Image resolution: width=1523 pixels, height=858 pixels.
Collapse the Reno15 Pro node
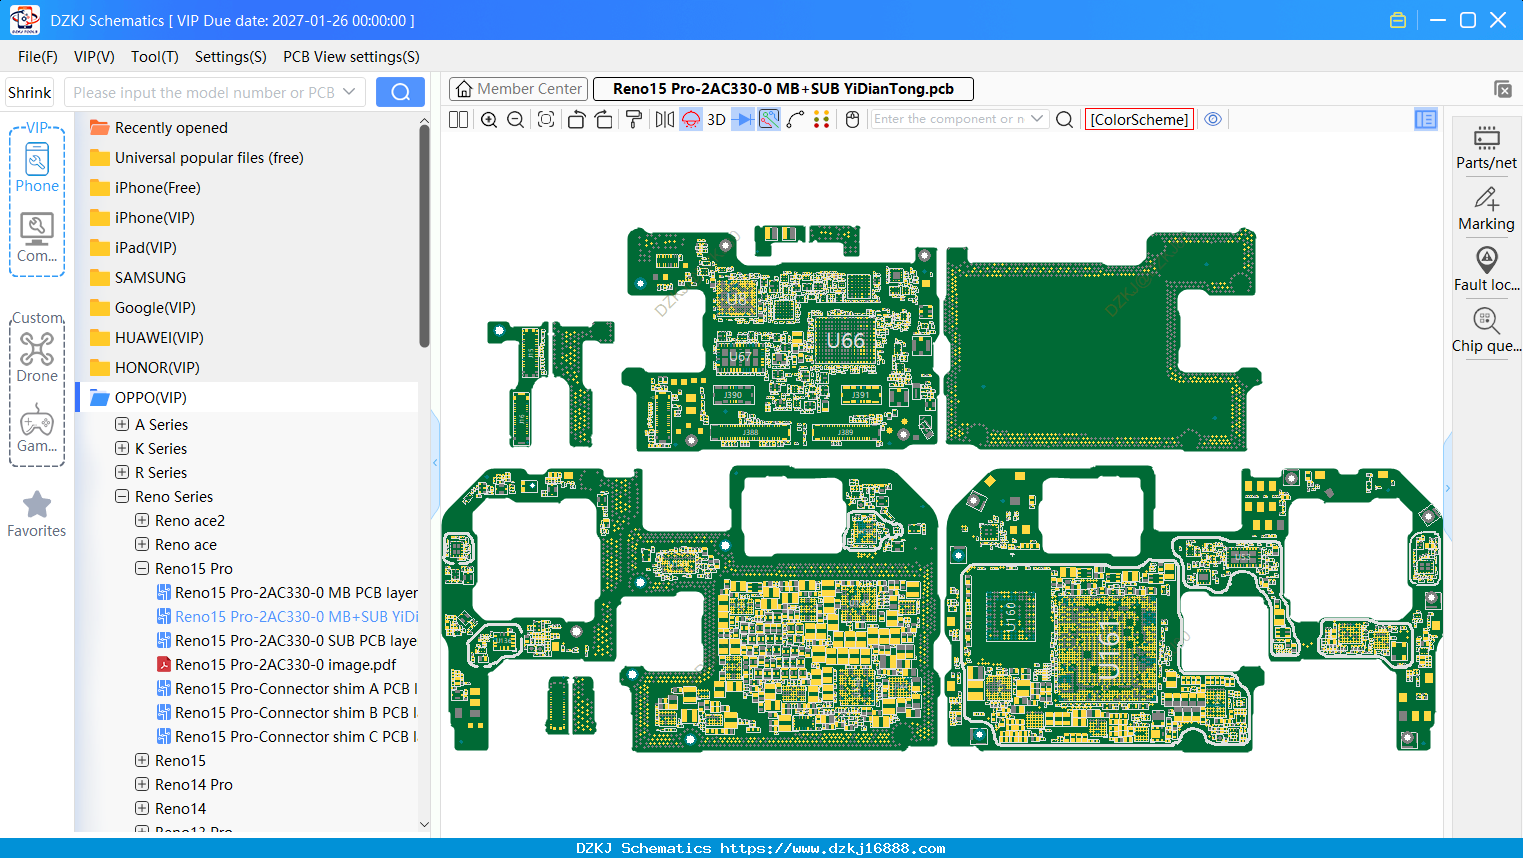(142, 568)
